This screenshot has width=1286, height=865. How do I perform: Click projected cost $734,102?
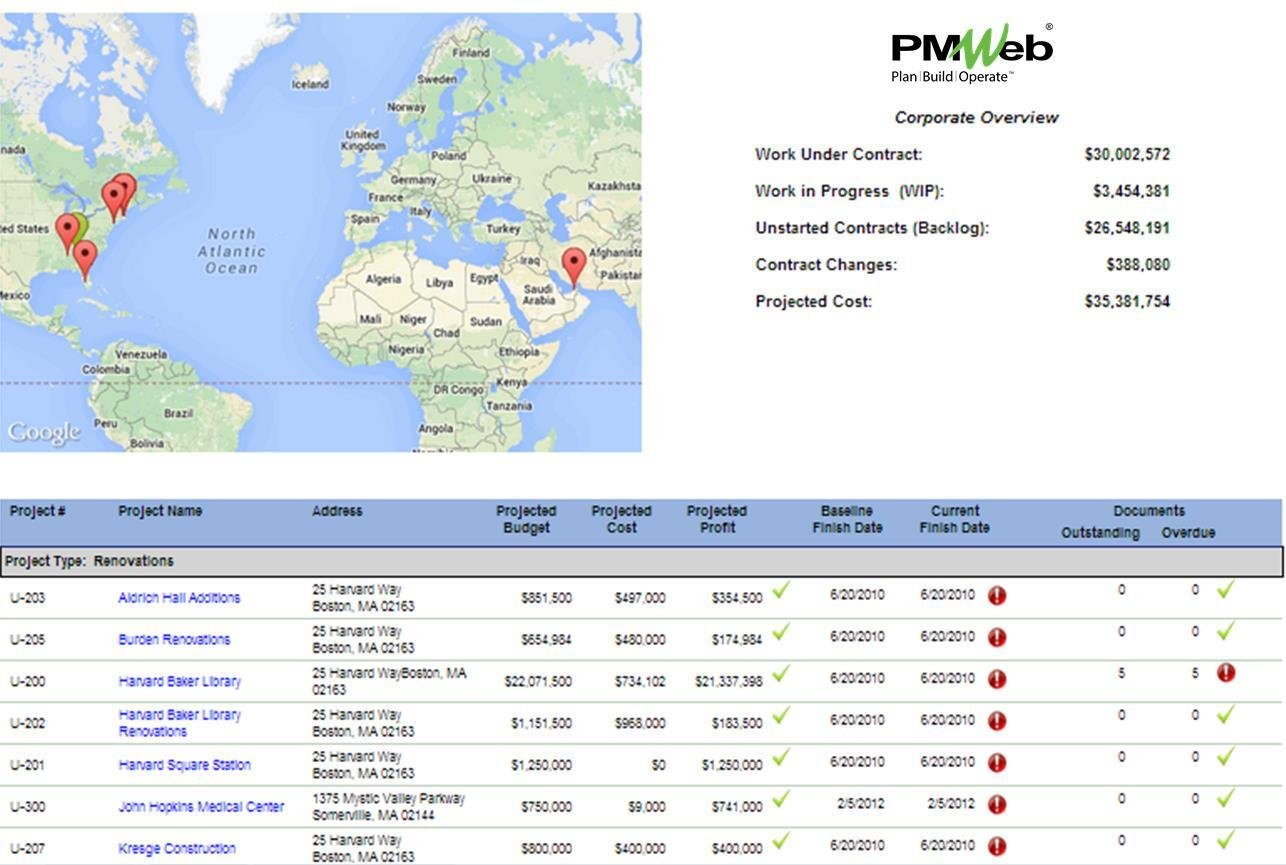pyautogui.click(x=640, y=682)
